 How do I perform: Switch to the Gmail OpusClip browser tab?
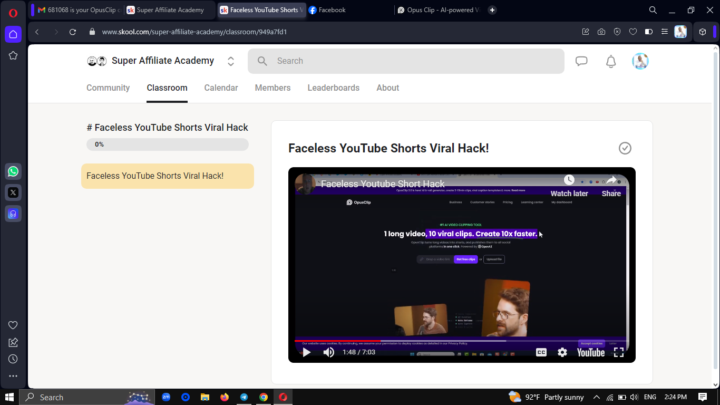(x=78, y=10)
